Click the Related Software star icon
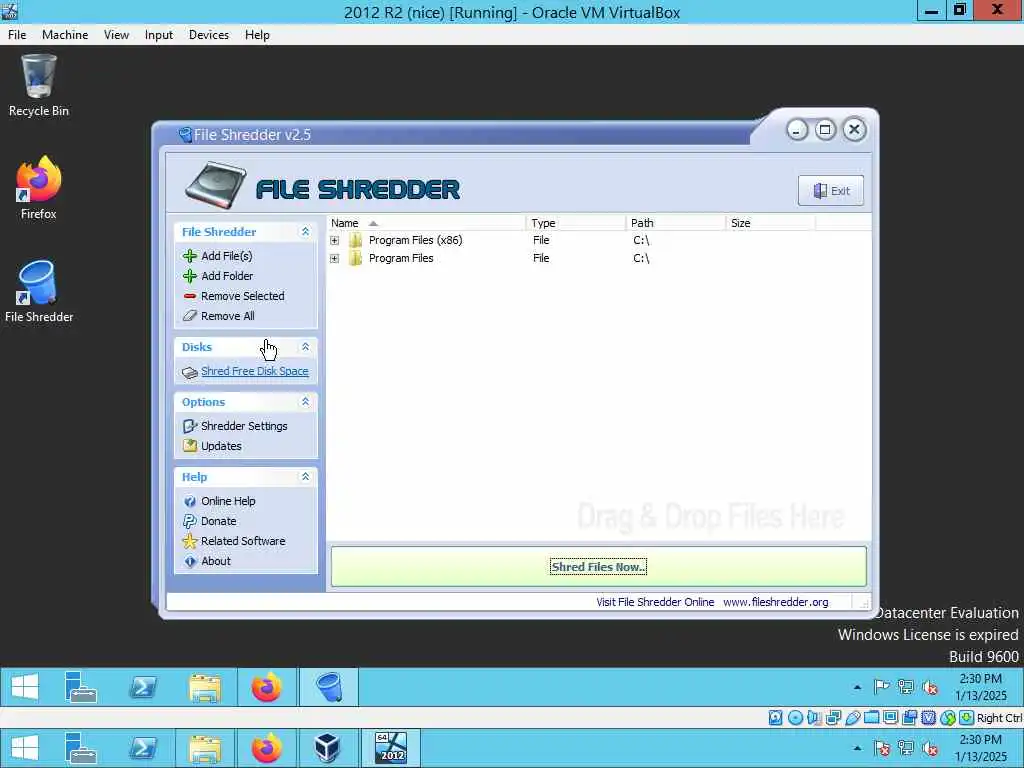 coord(189,541)
